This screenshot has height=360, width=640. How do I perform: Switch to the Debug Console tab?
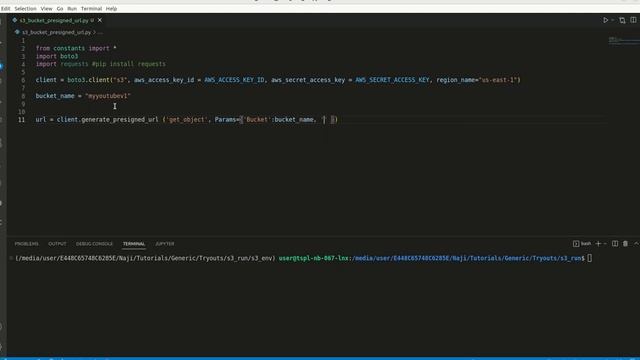pyautogui.click(x=94, y=244)
